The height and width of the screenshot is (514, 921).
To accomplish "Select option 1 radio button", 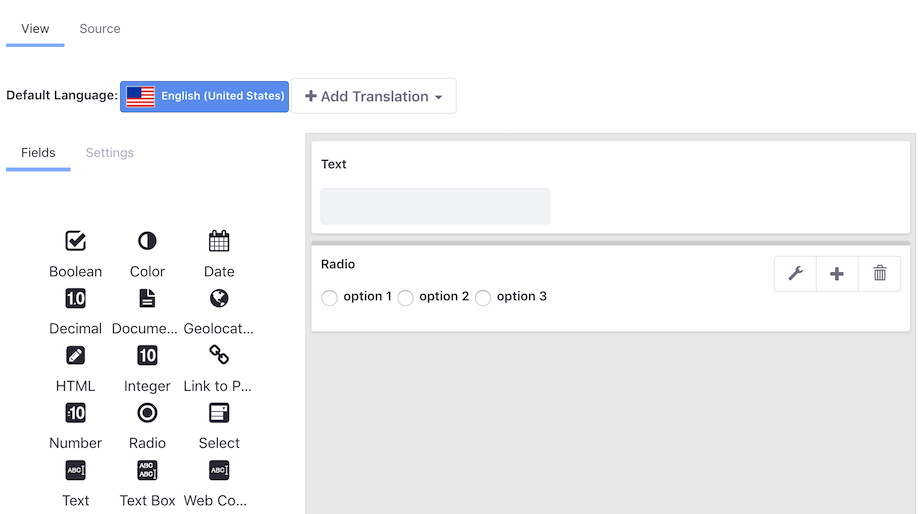I will point(330,298).
